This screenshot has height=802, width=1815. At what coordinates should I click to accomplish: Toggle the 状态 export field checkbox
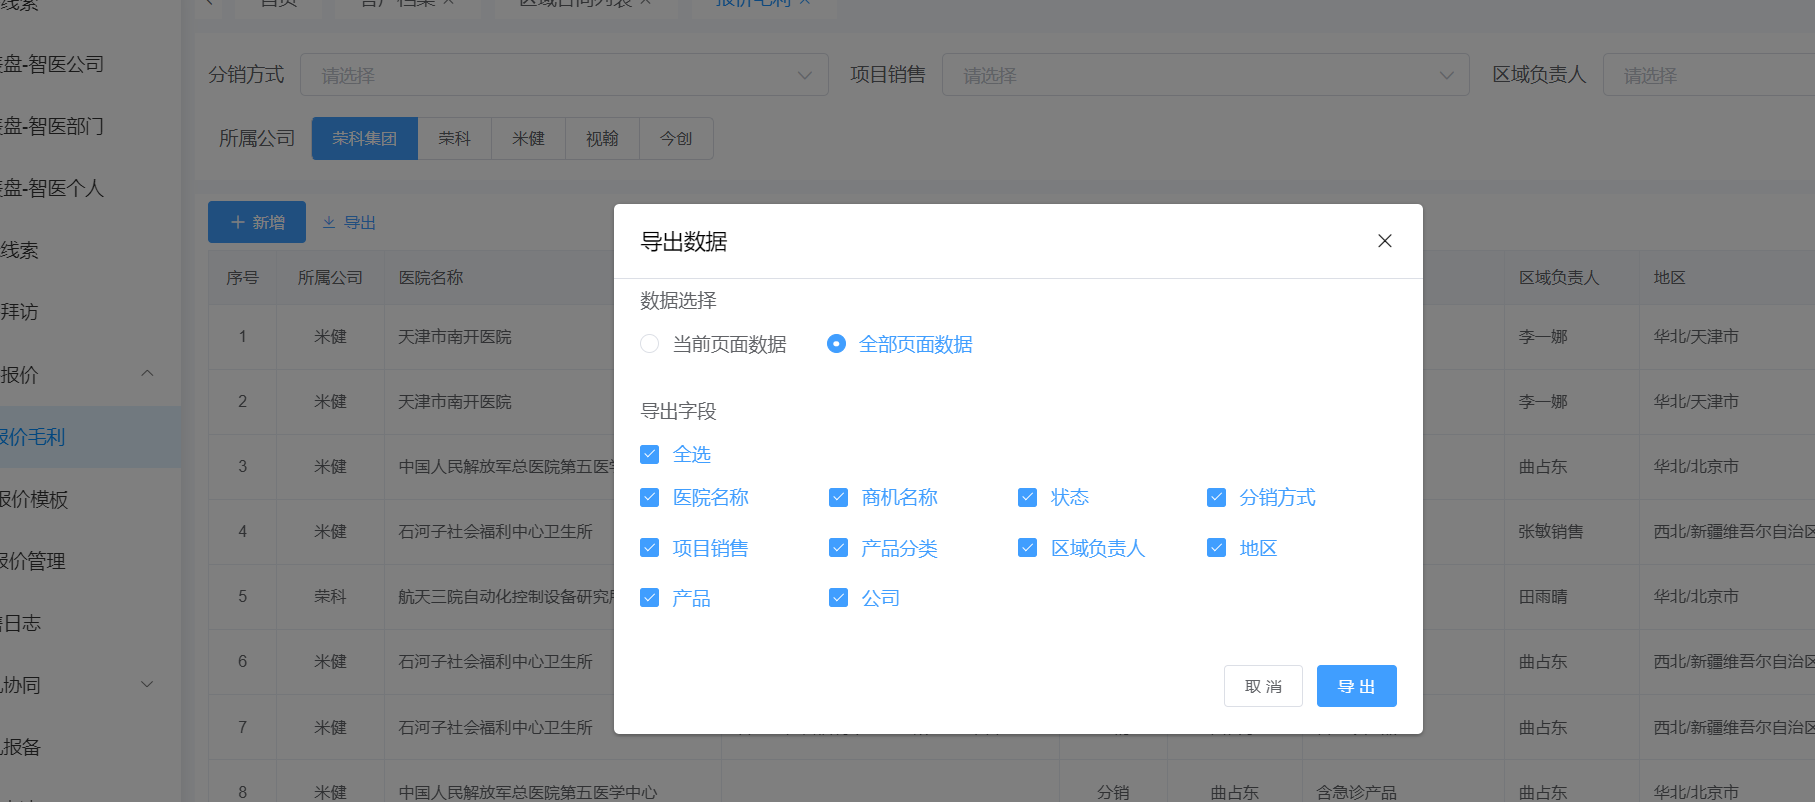coord(1028,497)
